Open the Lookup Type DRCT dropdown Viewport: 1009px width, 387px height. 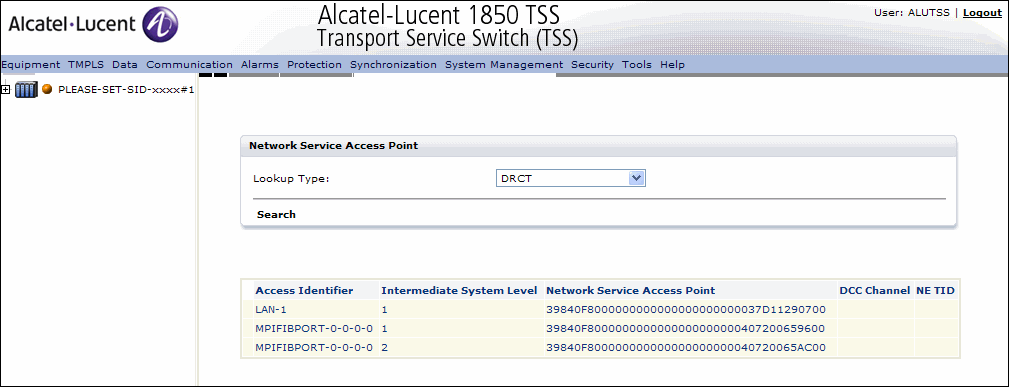(x=570, y=178)
